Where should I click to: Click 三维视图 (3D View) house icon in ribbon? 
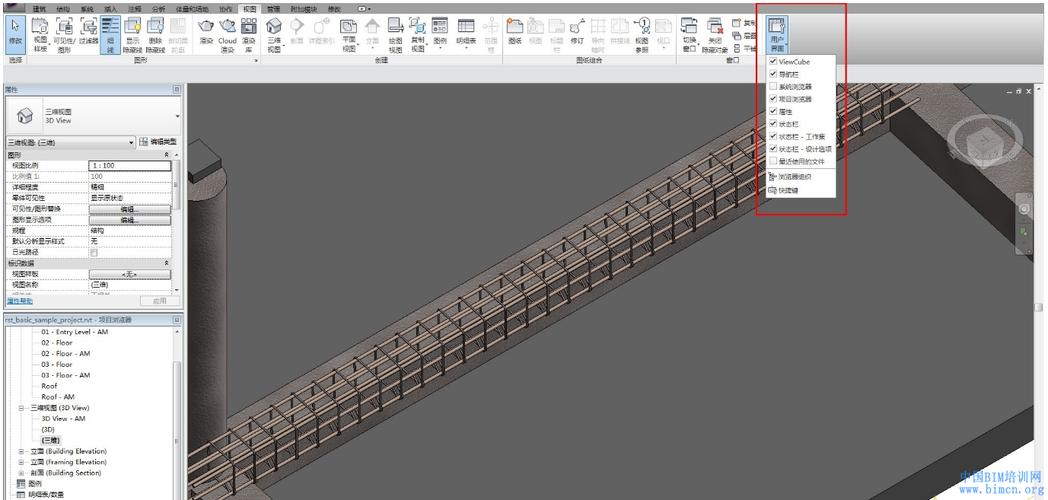tap(274, 35)
